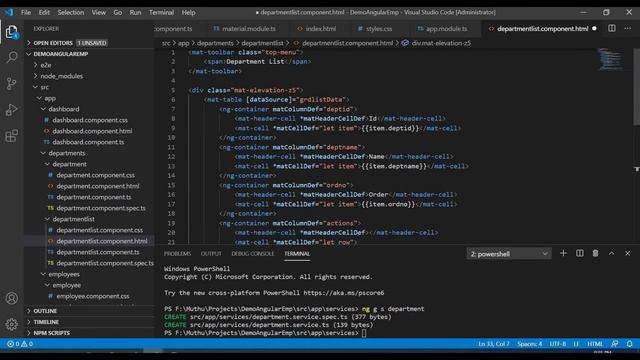Open the Edit menu
Image resolution: width=640 pixels, height=360 pixels.
(x=44, y=12)
